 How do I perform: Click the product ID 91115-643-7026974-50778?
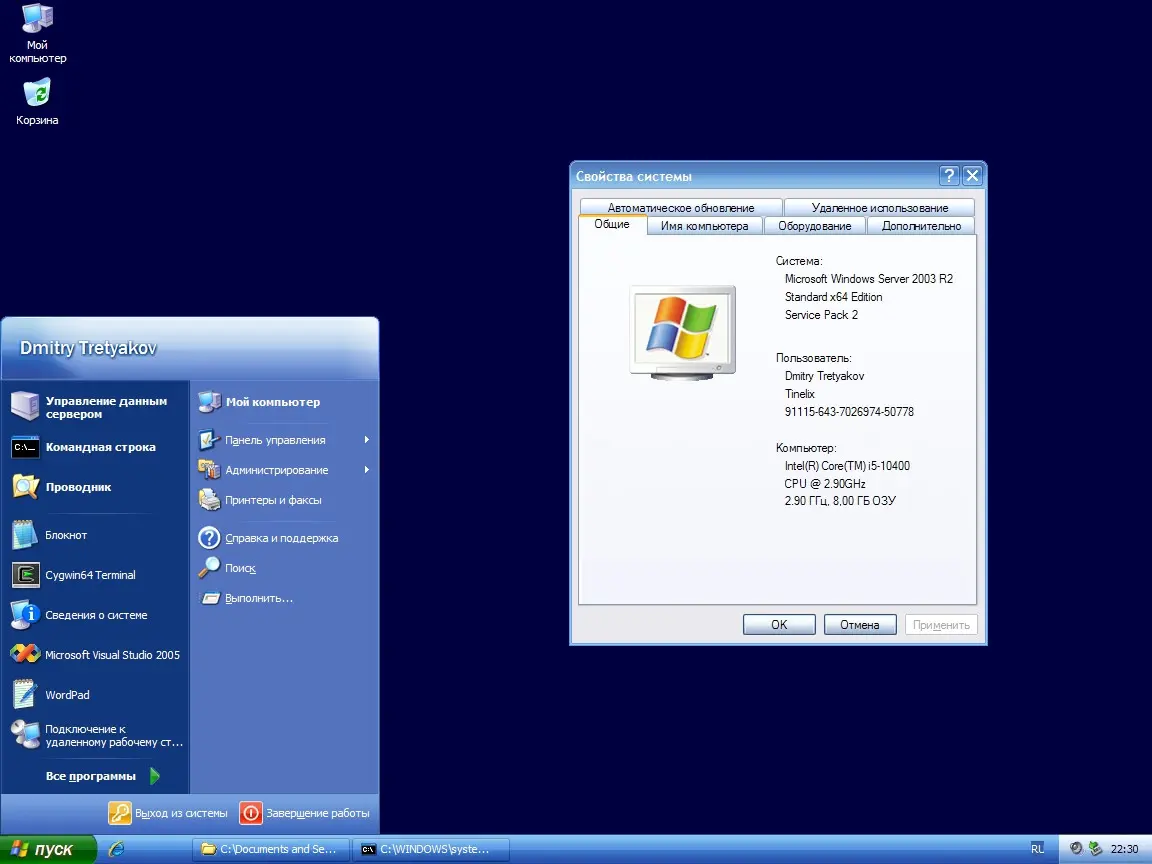click(849, 411)
